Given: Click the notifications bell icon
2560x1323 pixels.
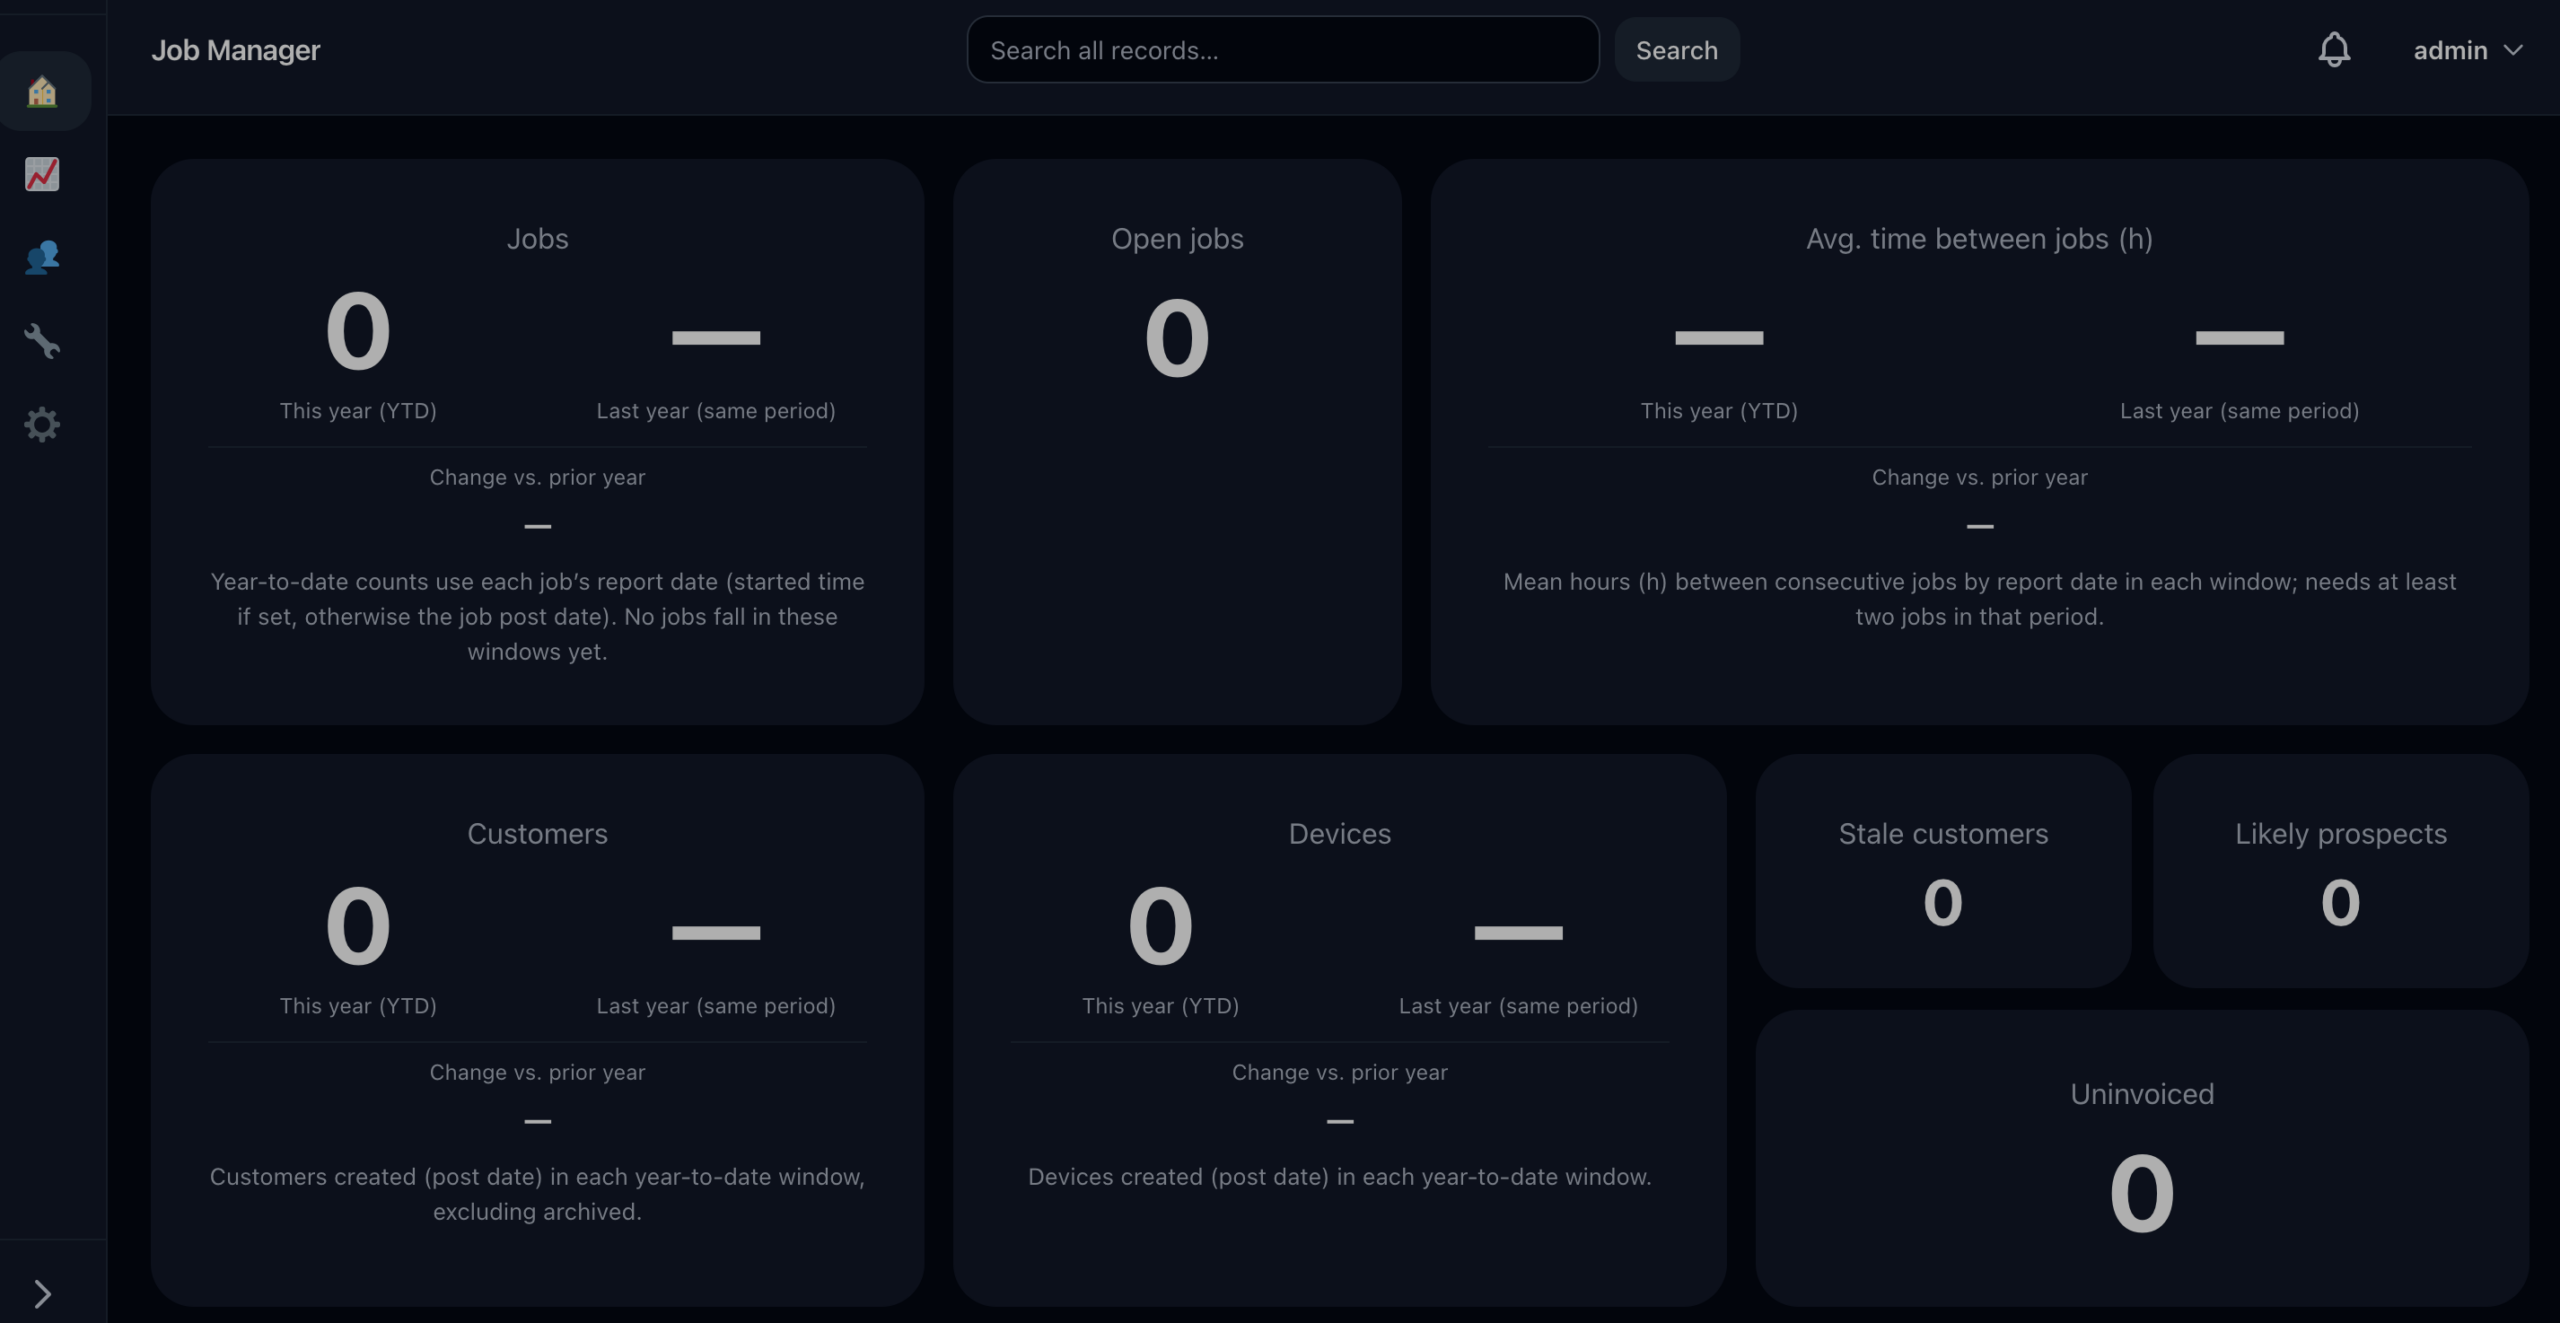Looking at the screenshot, I should pos(2334,50).
